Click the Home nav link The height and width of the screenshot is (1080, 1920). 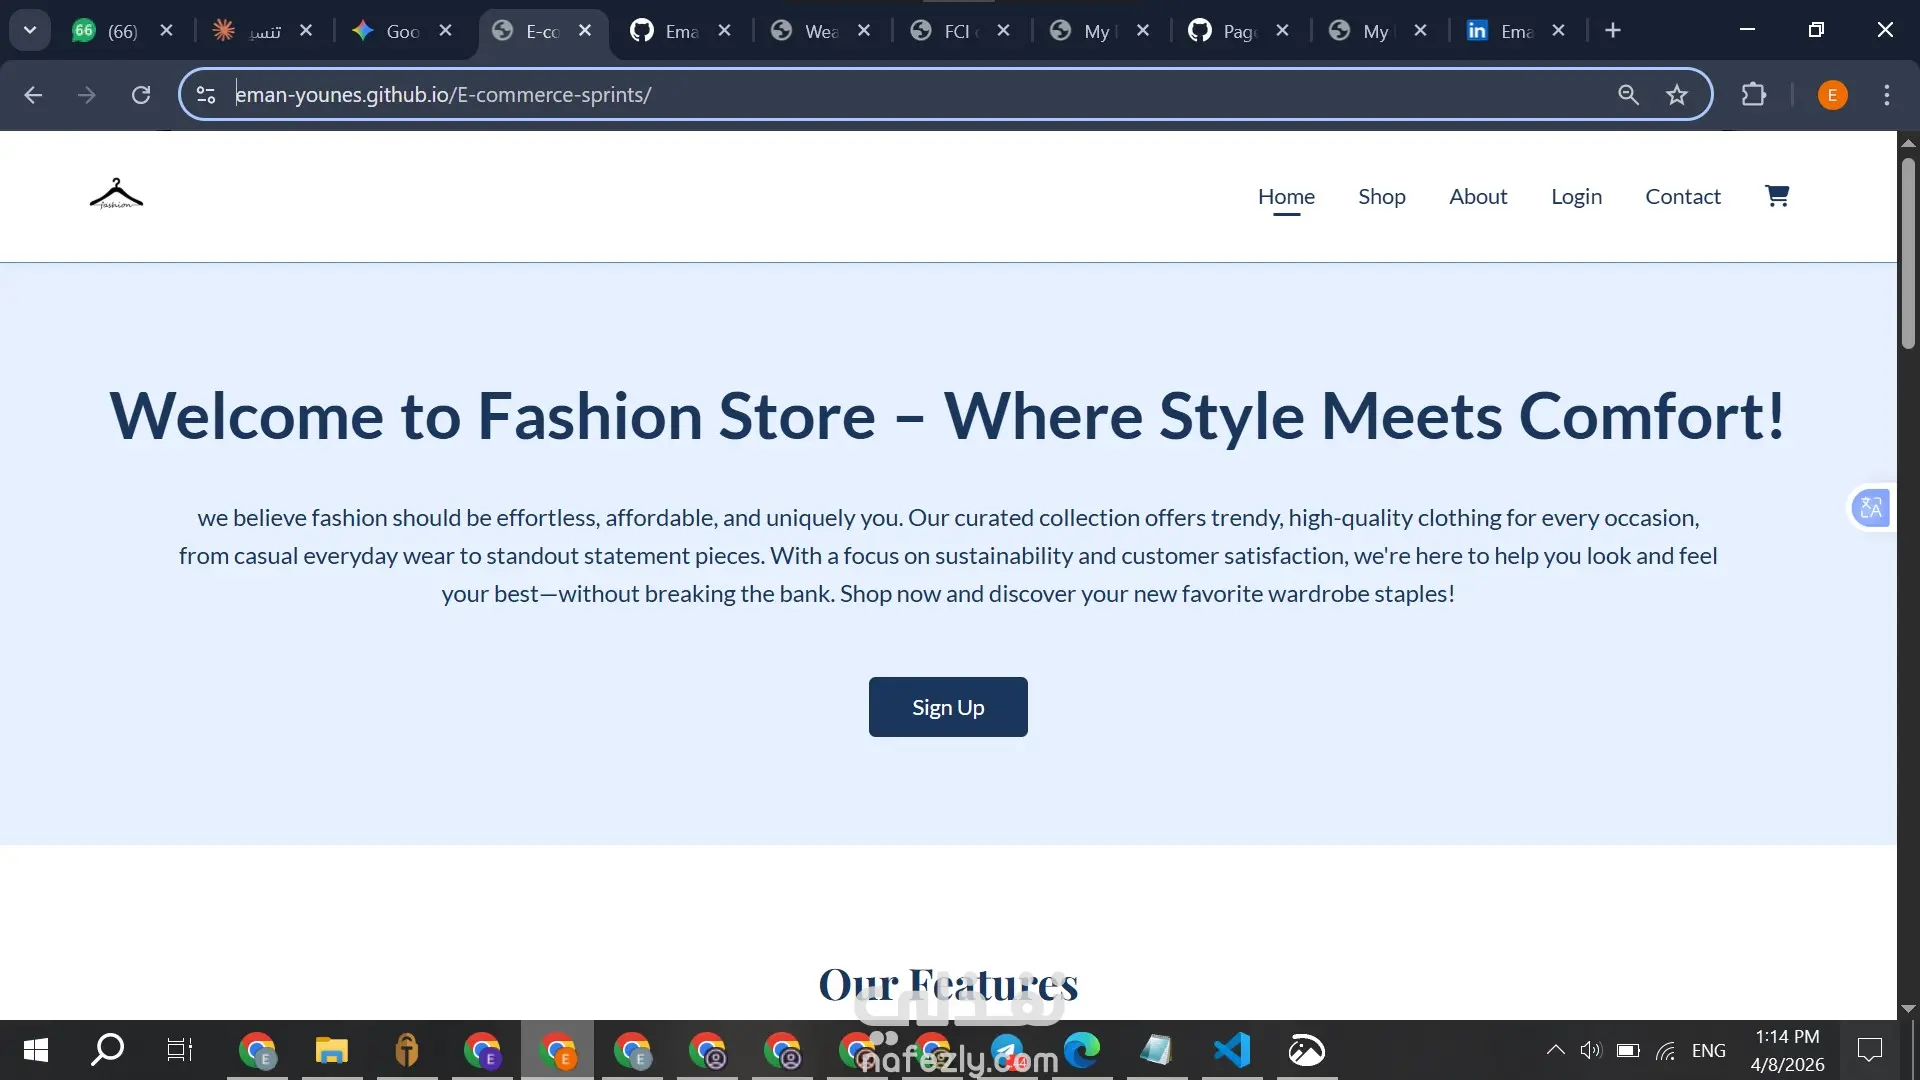pyautogui.click(x=1286, y=196)
